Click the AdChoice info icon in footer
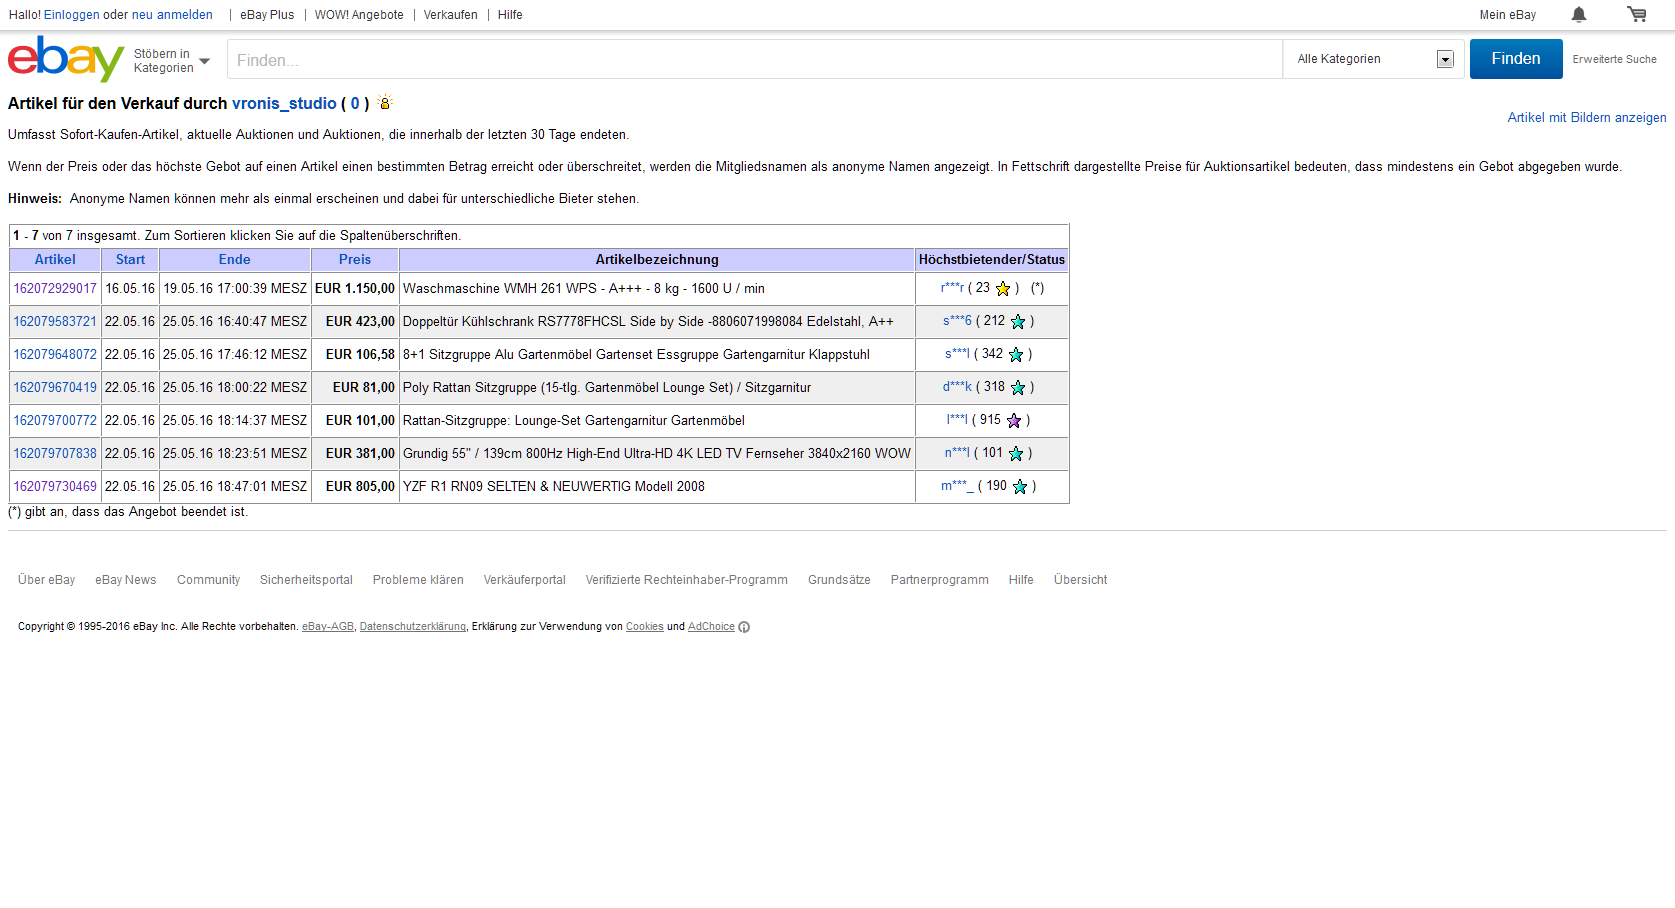Image resolution: width=1675 pixels, height=908 pixels. click(x=744, y=627)
